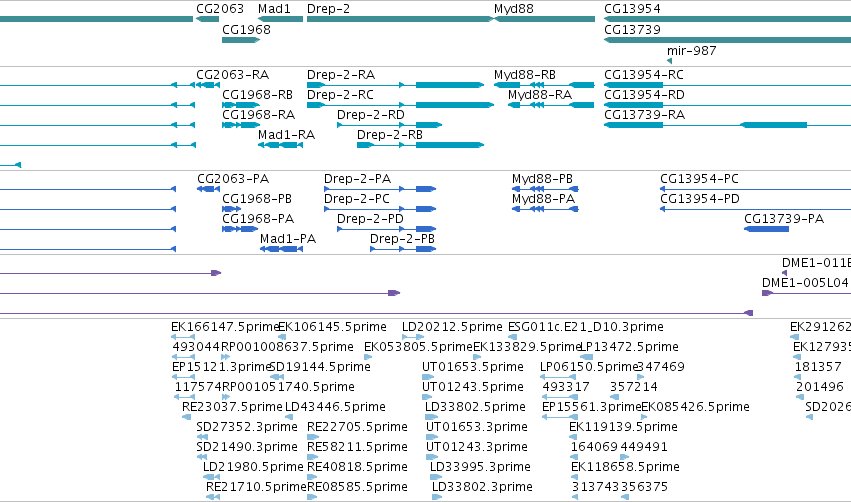Click the RE40818.5prime EST label
The width and height of the screenshot is (851, 502).
(x=357, y=467)
